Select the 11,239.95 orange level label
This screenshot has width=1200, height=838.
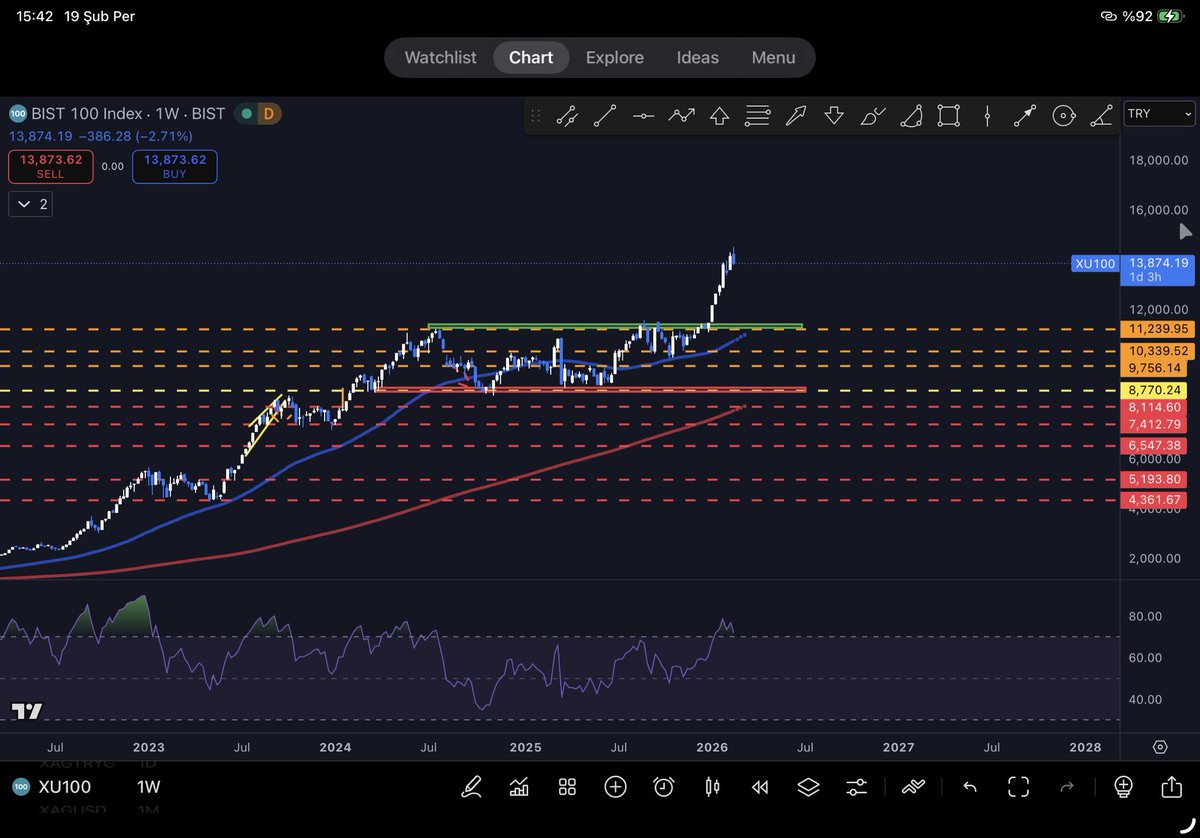click(x=1159, y=328)
